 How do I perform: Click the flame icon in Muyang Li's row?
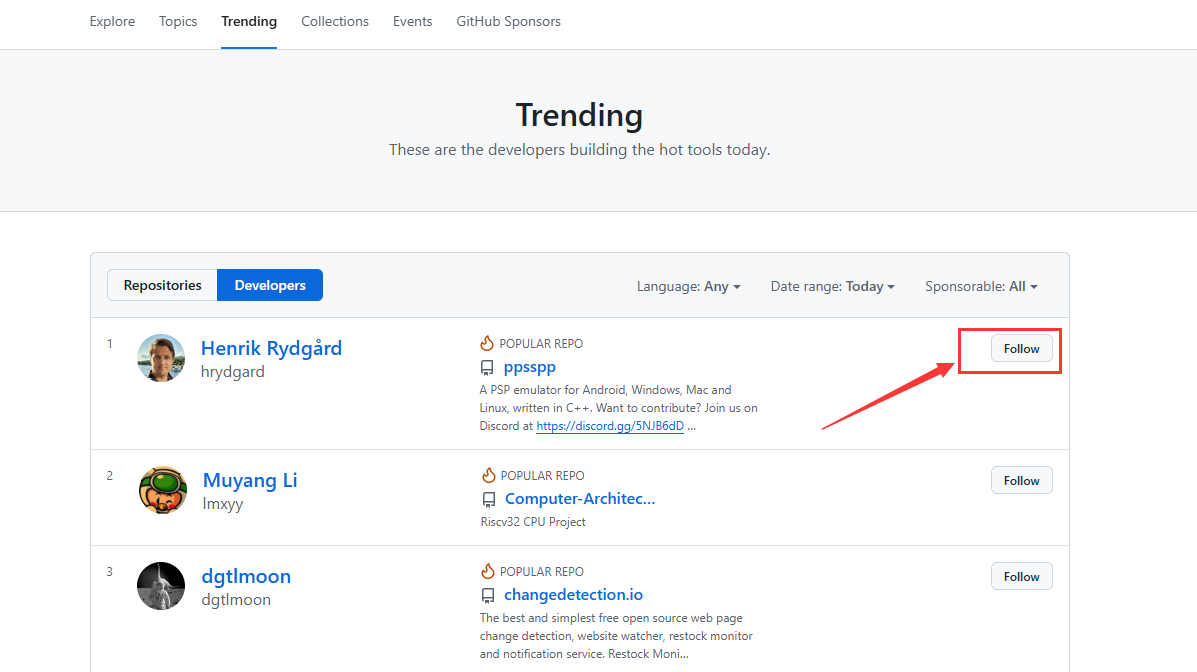(489, 475)
